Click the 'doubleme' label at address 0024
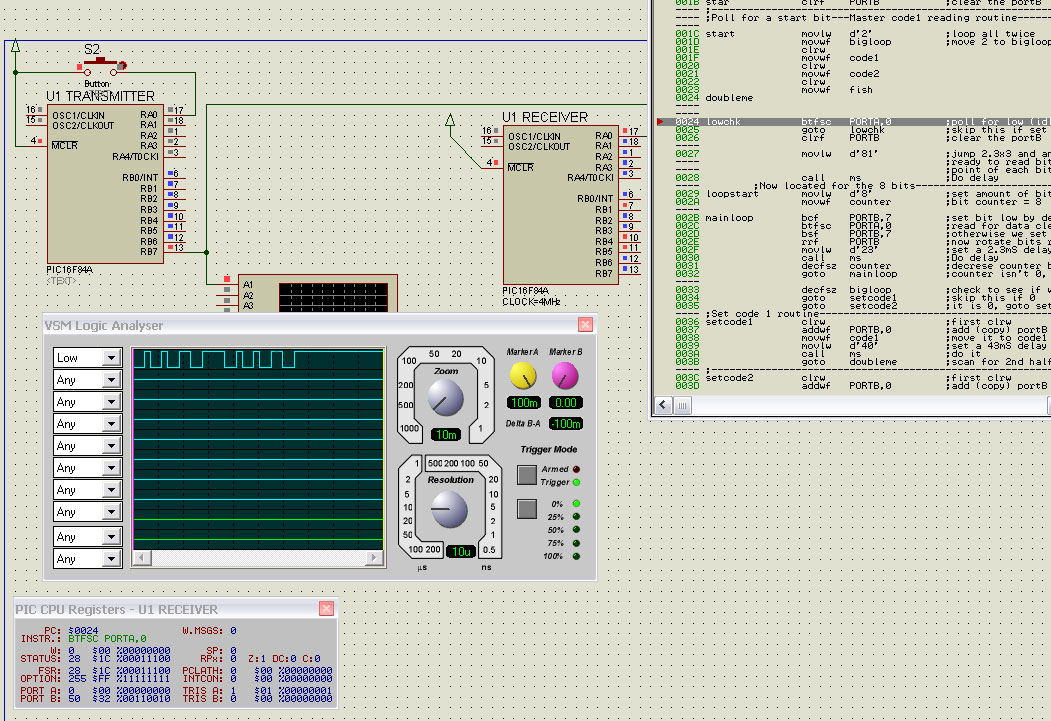 click(x=729, y=98)
